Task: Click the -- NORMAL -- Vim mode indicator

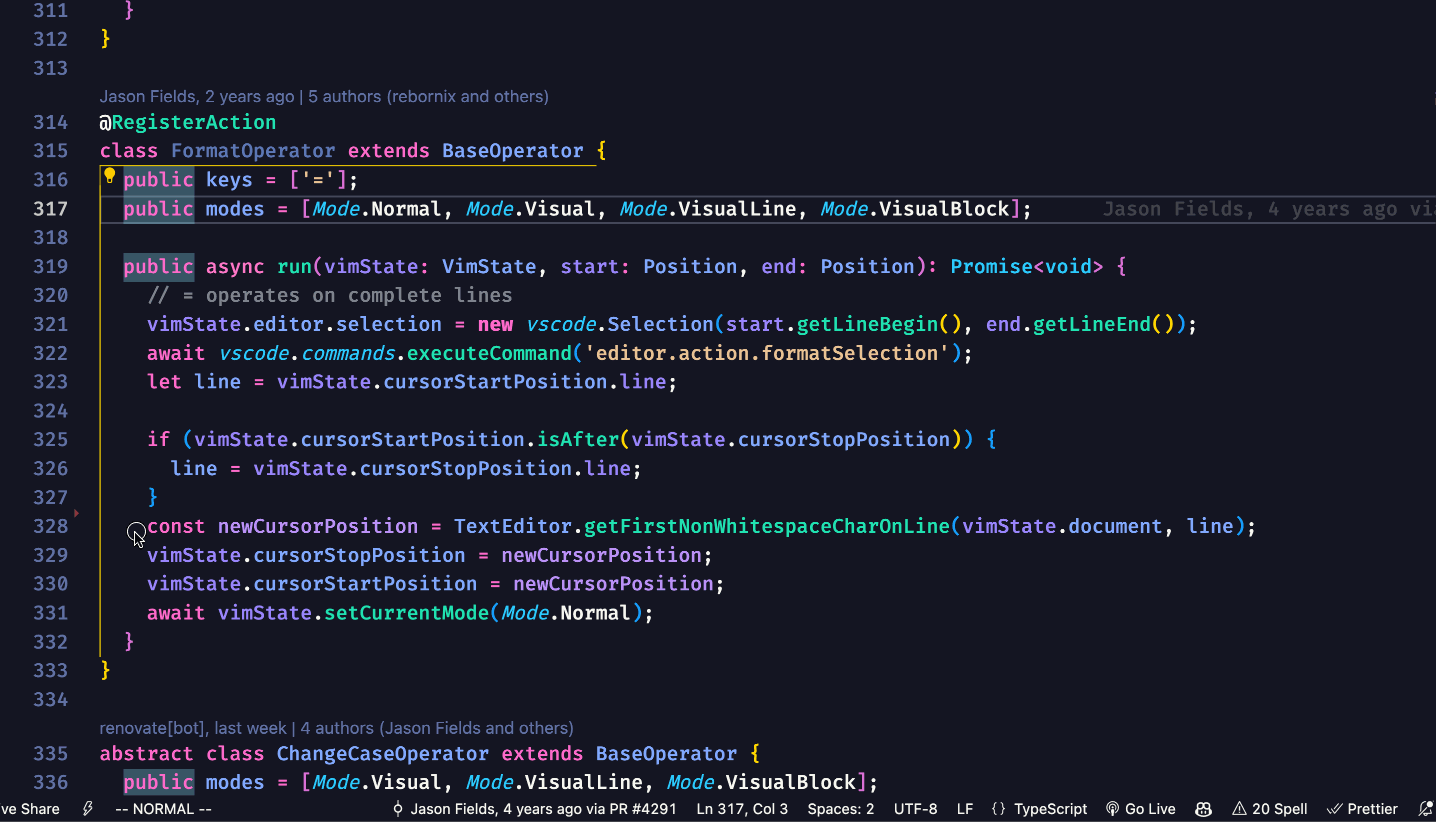Action: coord(162,809)
